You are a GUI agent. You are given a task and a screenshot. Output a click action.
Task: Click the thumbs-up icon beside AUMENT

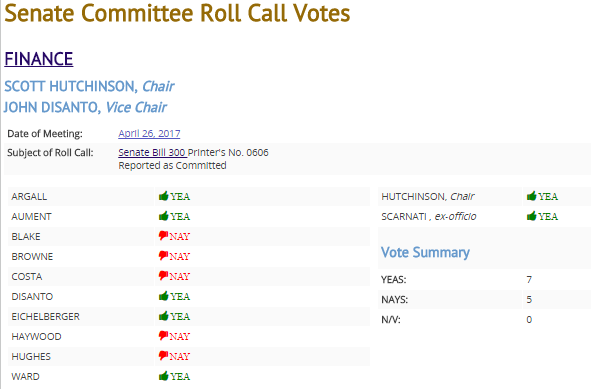click(163, 216)
